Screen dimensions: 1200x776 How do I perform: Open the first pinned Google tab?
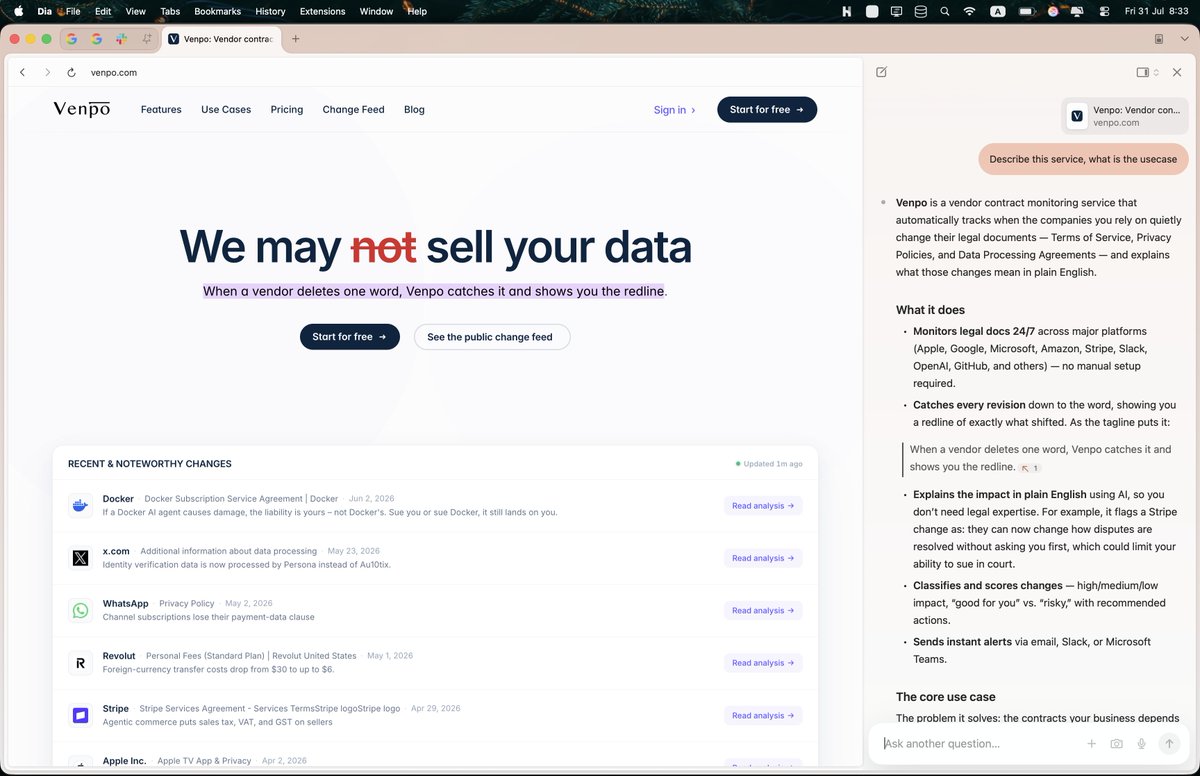[72, 39]
